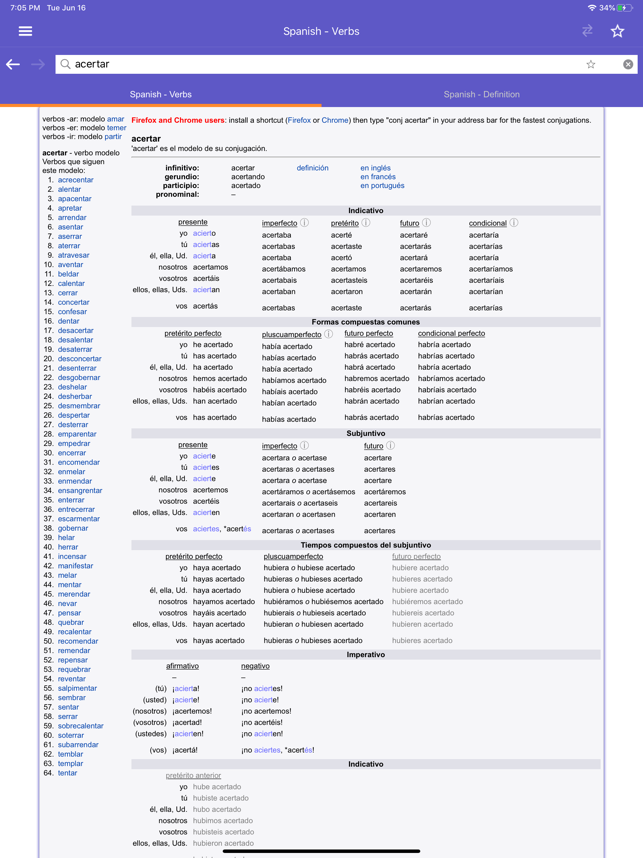Open info icon next to subjuntivo imperfecto

tap(305, 445)
